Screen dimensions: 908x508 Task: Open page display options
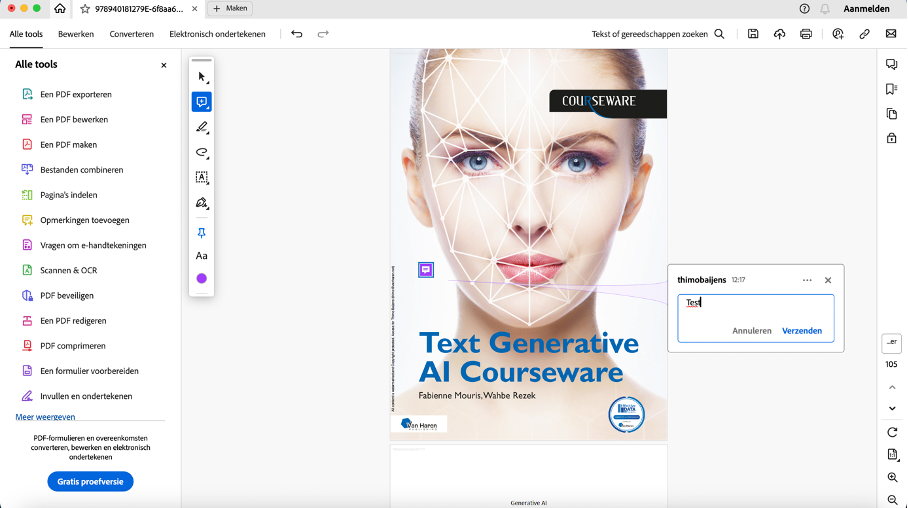tap(892, 455)
